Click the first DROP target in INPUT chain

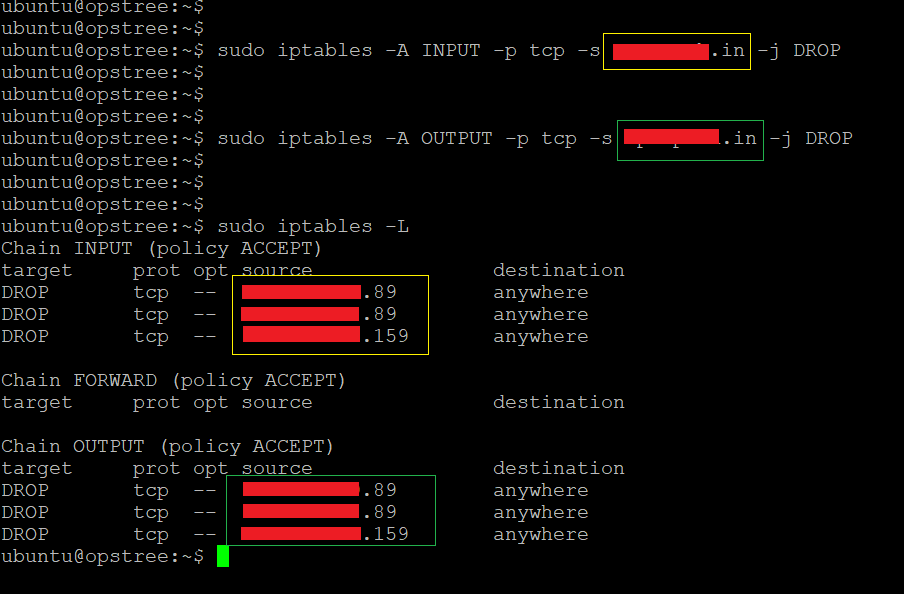[x=25, y=292]
